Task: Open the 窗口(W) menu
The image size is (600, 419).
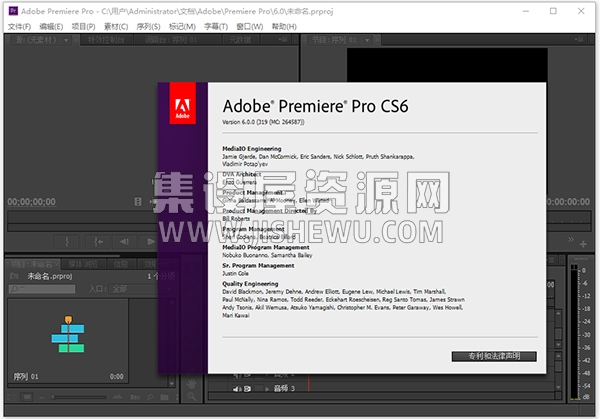Action: tap(249, 26)
